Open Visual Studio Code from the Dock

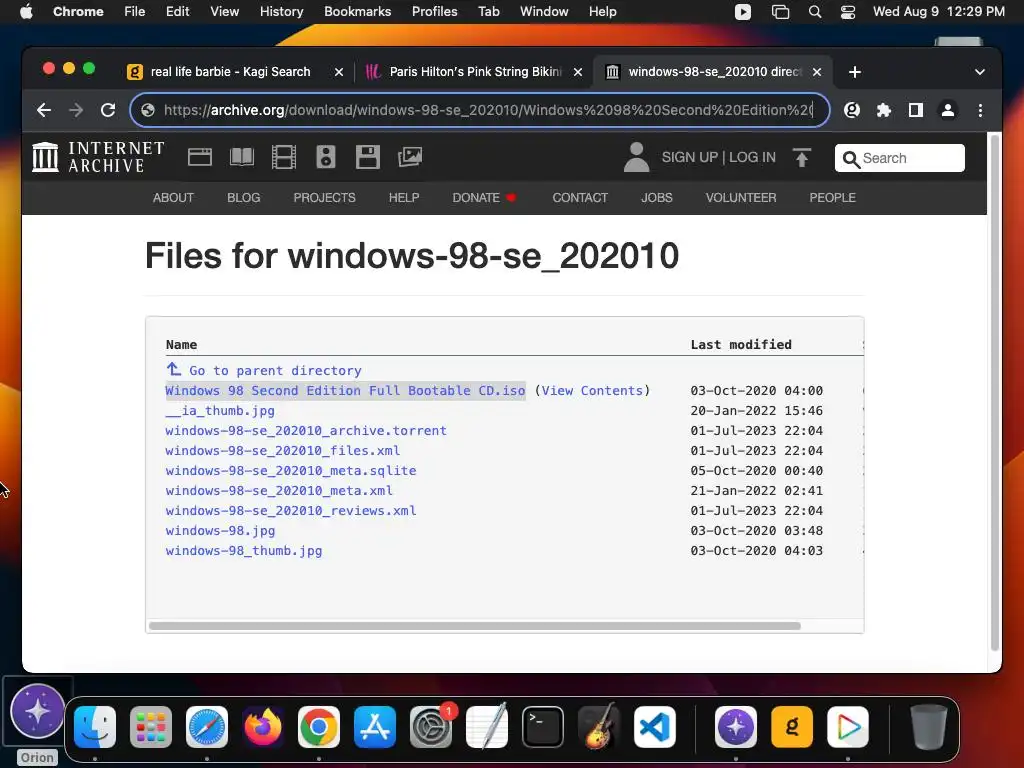pyautogui.click(x=655, y=727)
